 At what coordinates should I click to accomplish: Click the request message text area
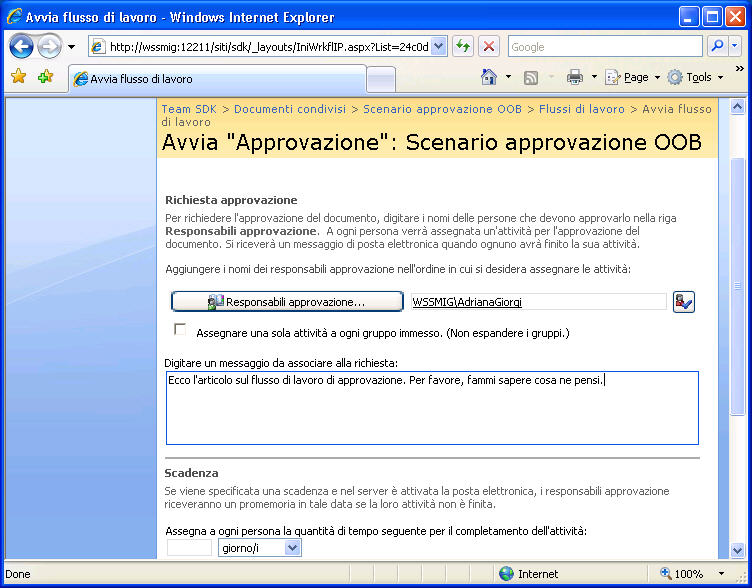[432, 408]
